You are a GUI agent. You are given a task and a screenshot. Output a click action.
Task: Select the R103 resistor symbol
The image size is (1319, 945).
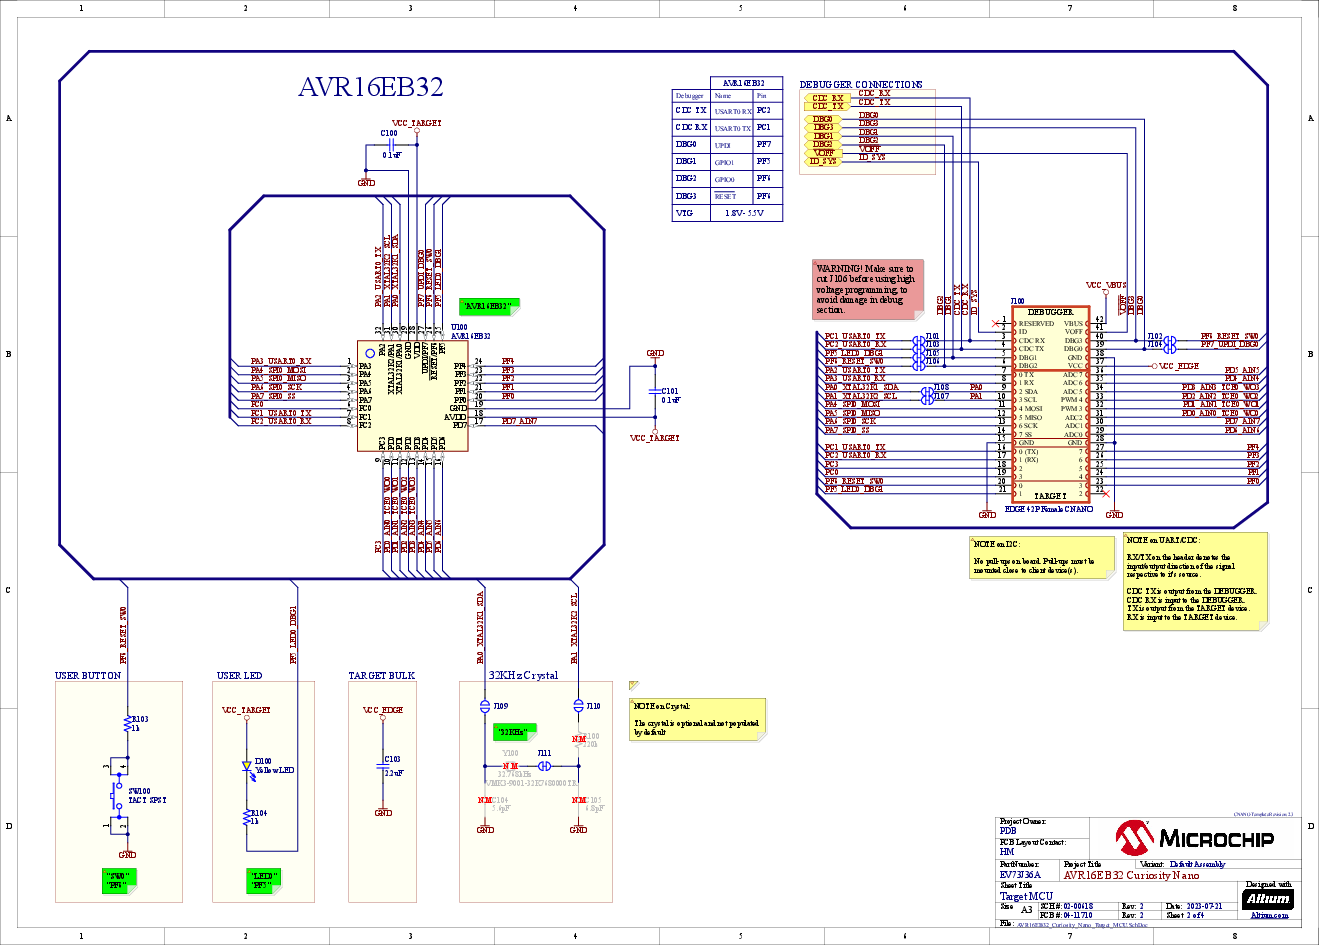click(x=127, y=723)
